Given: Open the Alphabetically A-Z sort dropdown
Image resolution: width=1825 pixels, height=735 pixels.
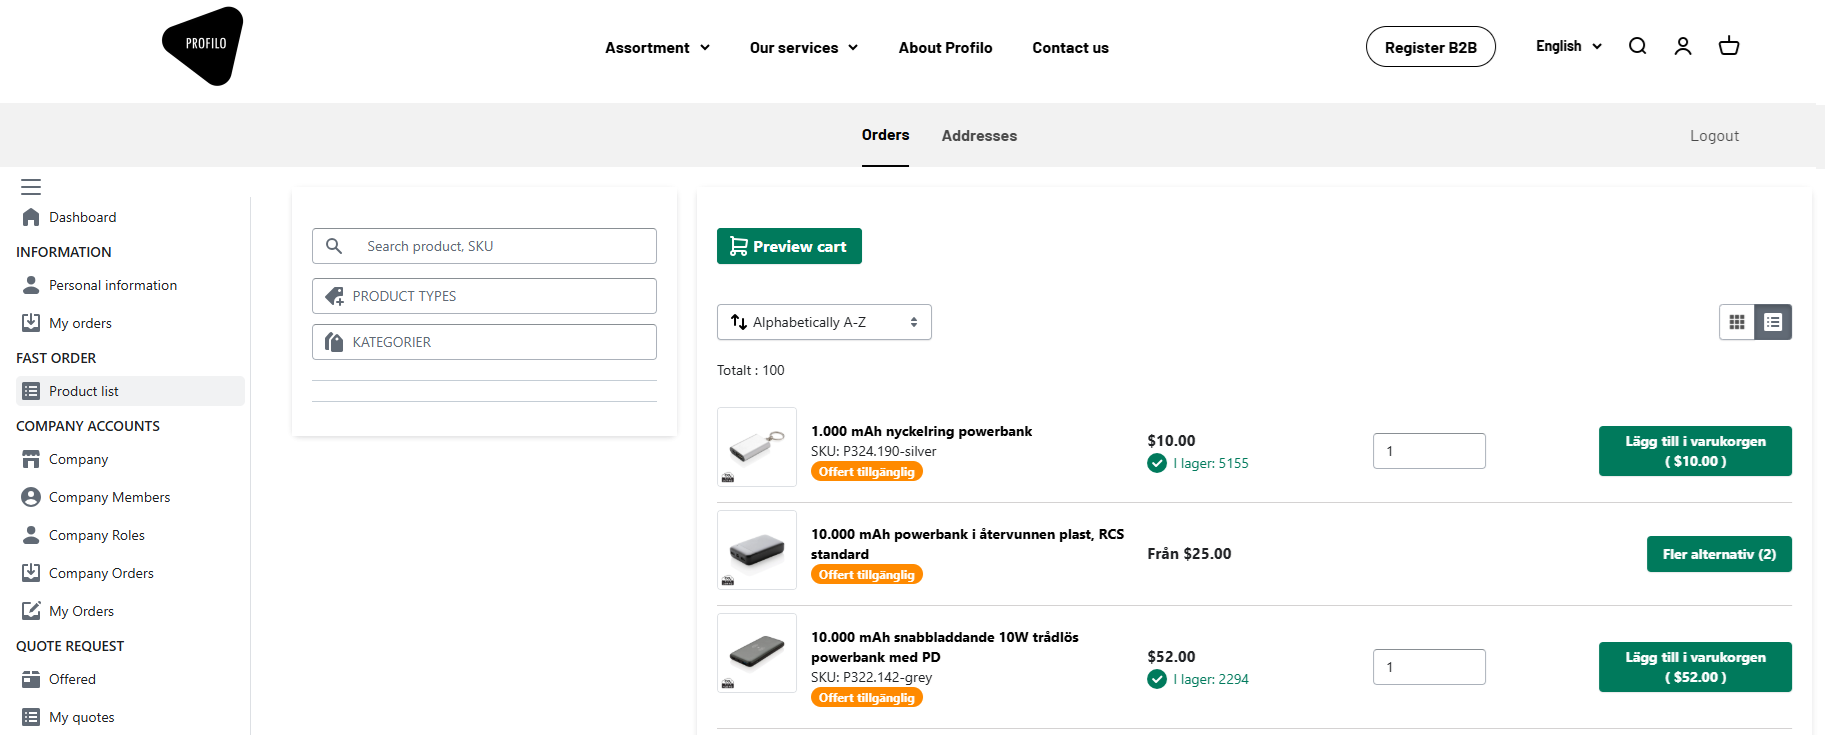Looking at the screenshot, I should click(x=824, y=322).
